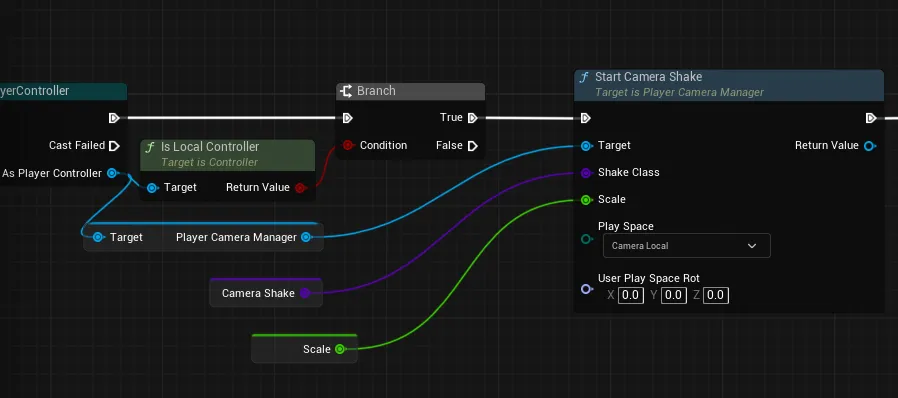898x398 pixels.
Task: Open the Play Space Camera Local dropdown
Action: [x=686, y=246]
